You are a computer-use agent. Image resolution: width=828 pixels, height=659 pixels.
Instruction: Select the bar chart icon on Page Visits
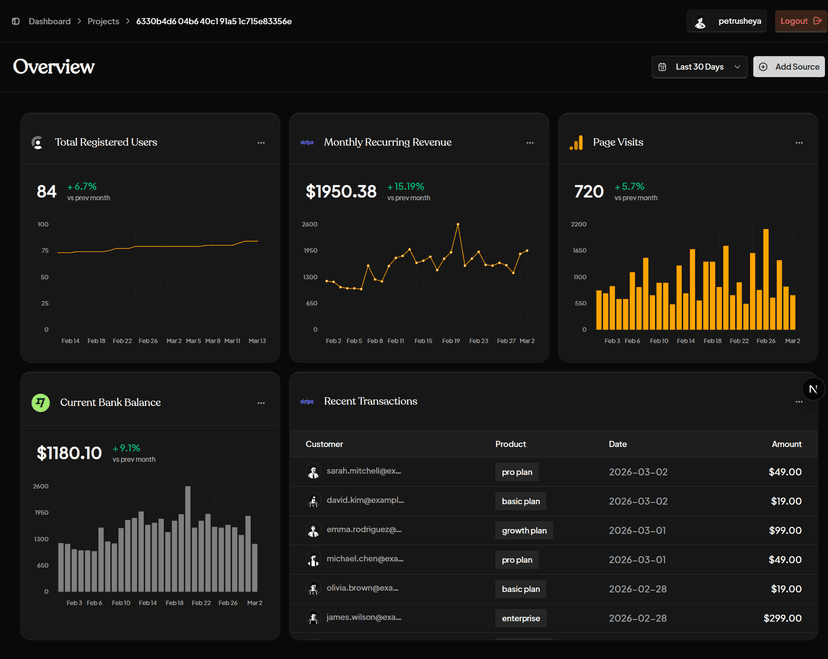click(577, 142)
